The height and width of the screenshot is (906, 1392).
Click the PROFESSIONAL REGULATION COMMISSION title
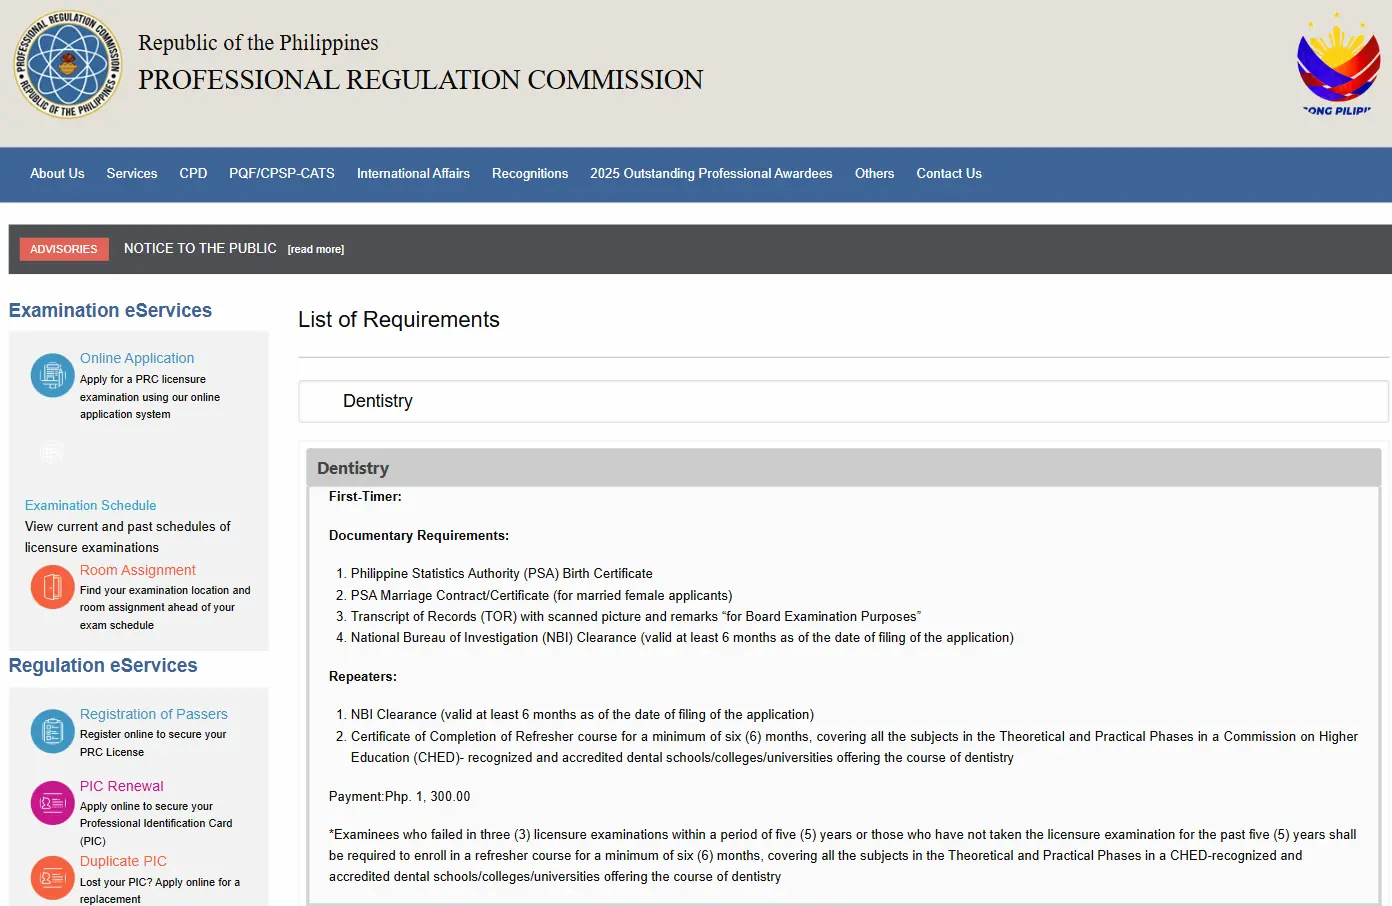(x=420, y=80)
